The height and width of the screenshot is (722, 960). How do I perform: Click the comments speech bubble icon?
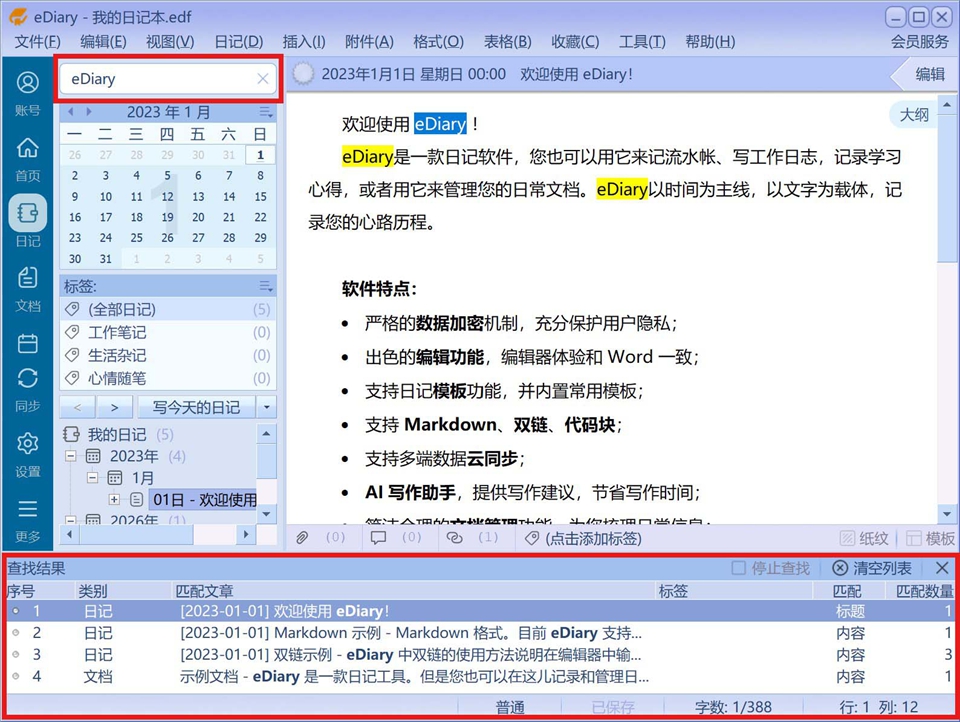tap(378, 538)
